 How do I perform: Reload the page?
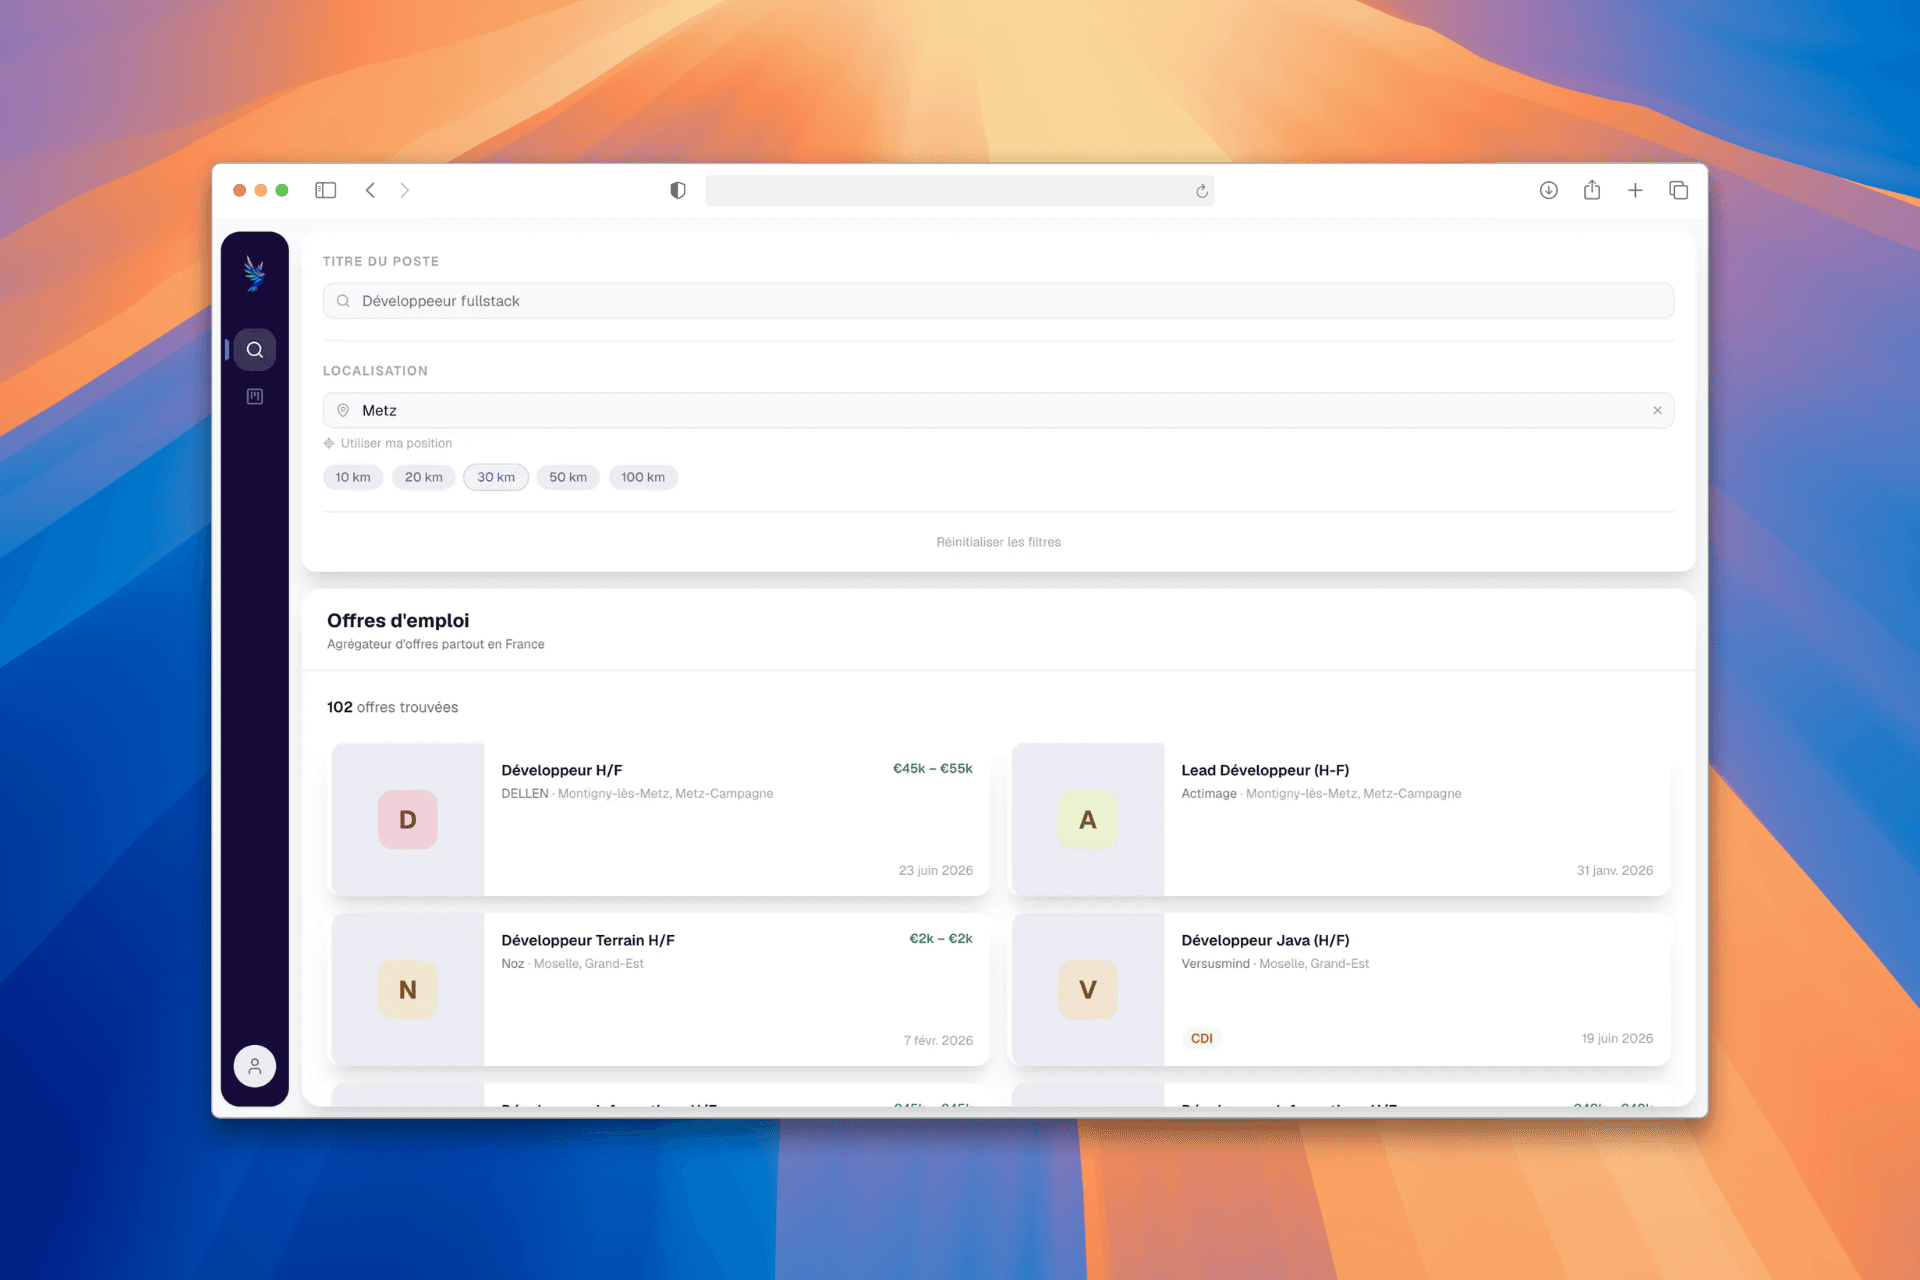click(x=1202, y=191)
